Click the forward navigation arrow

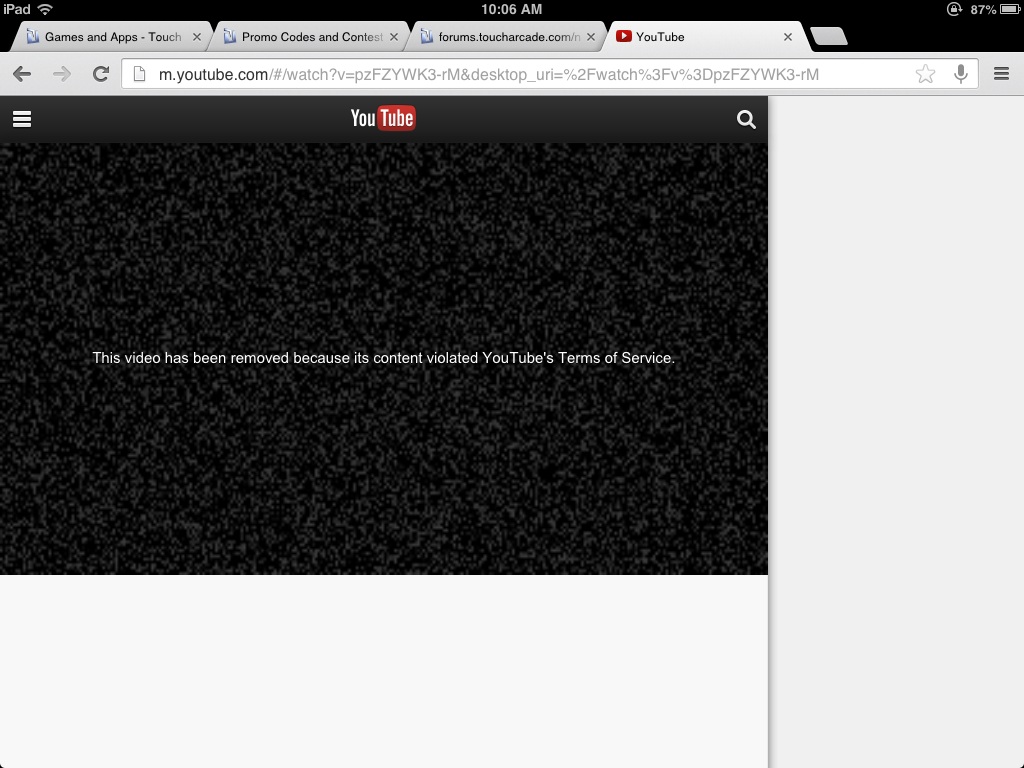[62, 74]
